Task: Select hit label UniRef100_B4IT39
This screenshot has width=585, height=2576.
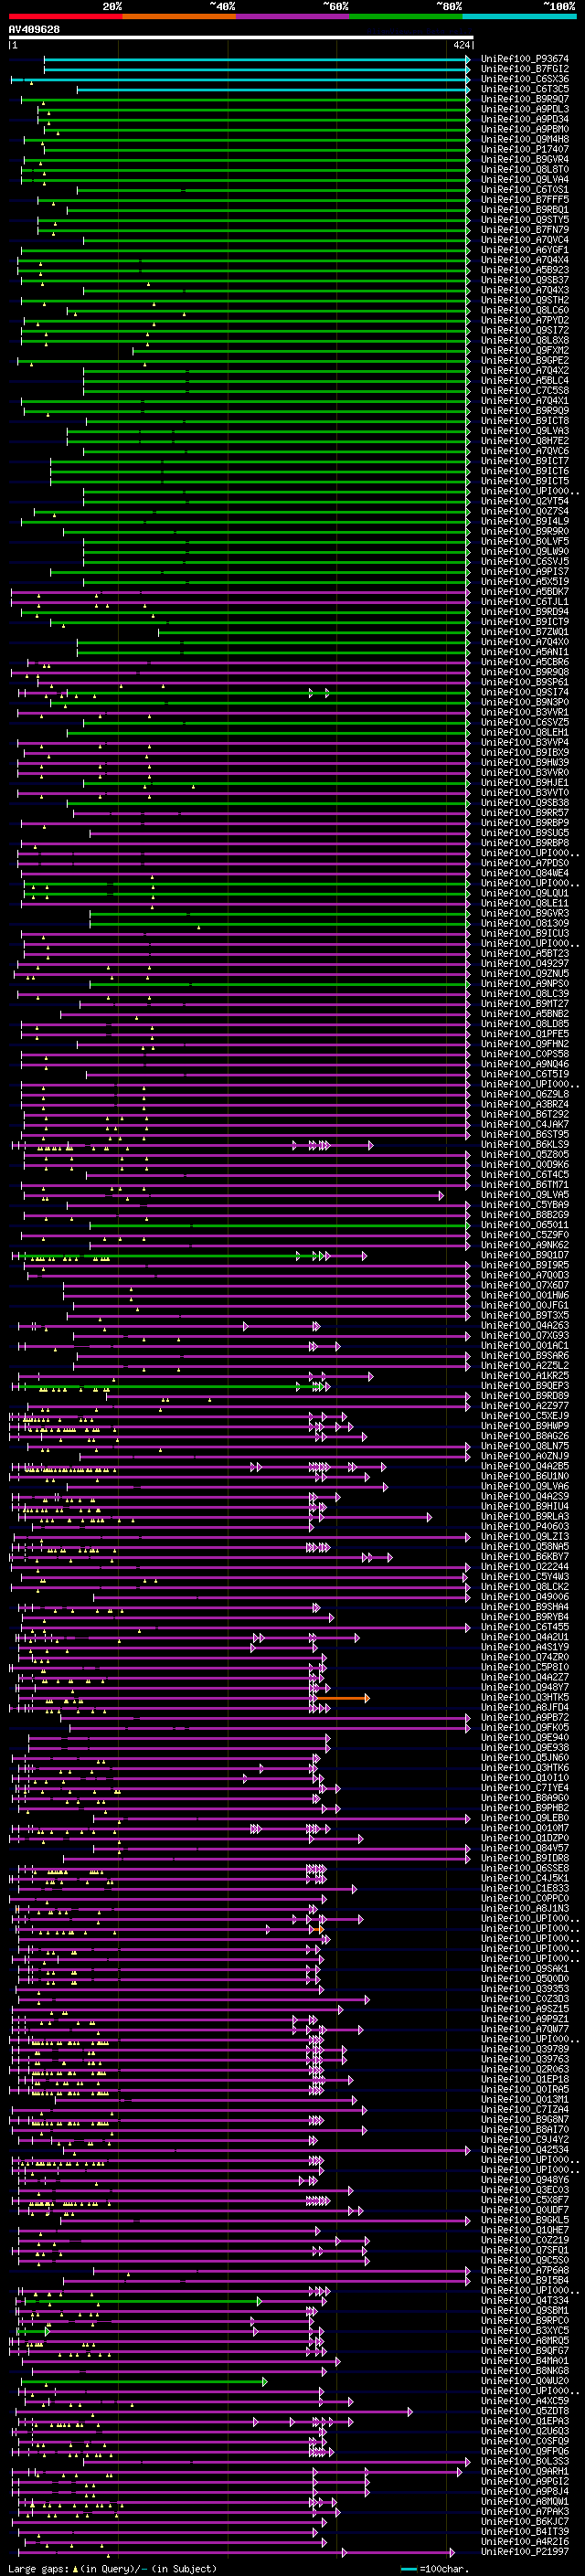Action: click(x=524, y=2530)
